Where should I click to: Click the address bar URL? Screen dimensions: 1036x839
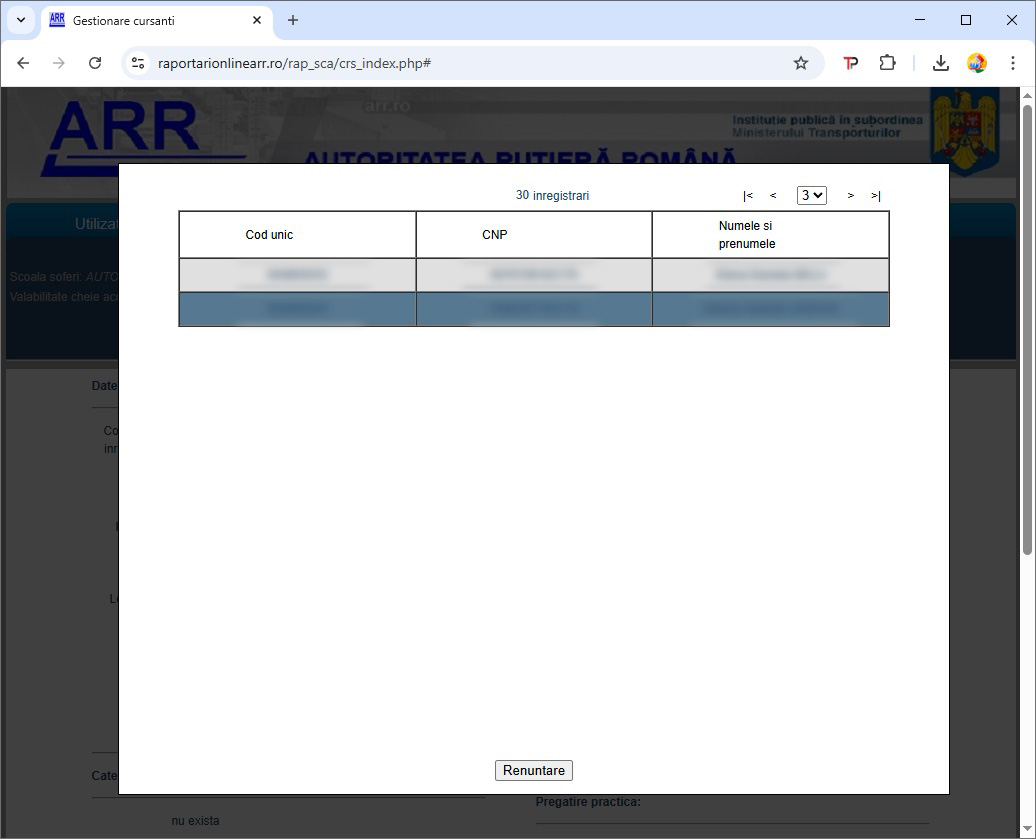(x=294, y=63)
